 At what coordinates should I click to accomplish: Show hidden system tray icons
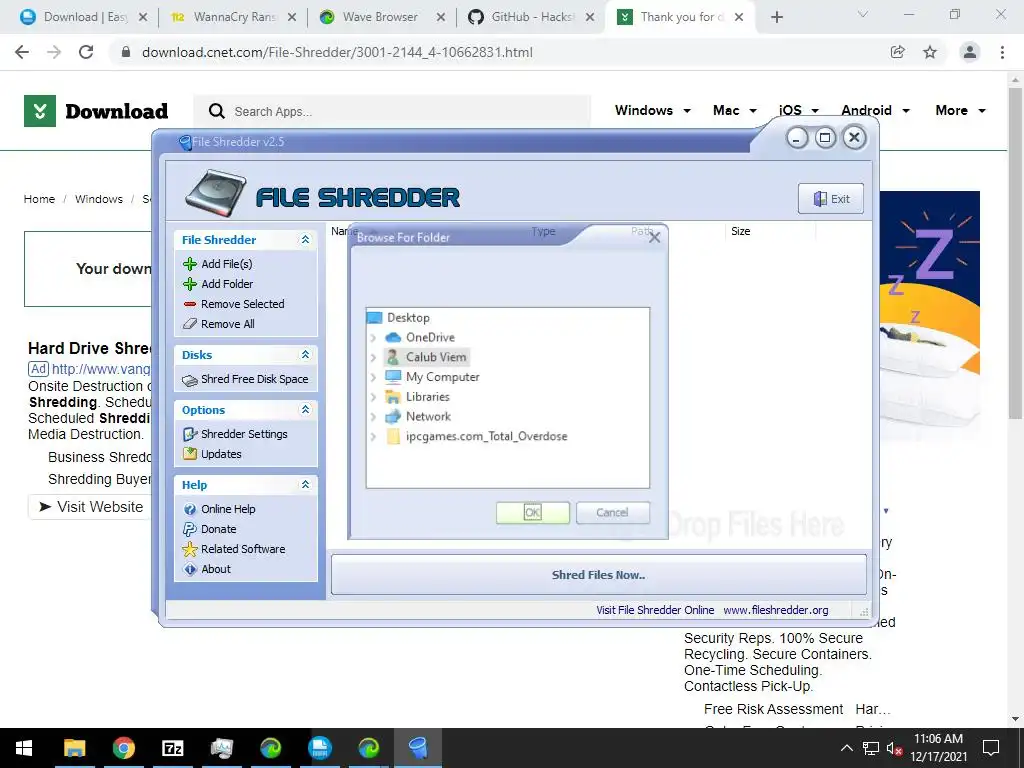tap(846, 748)
